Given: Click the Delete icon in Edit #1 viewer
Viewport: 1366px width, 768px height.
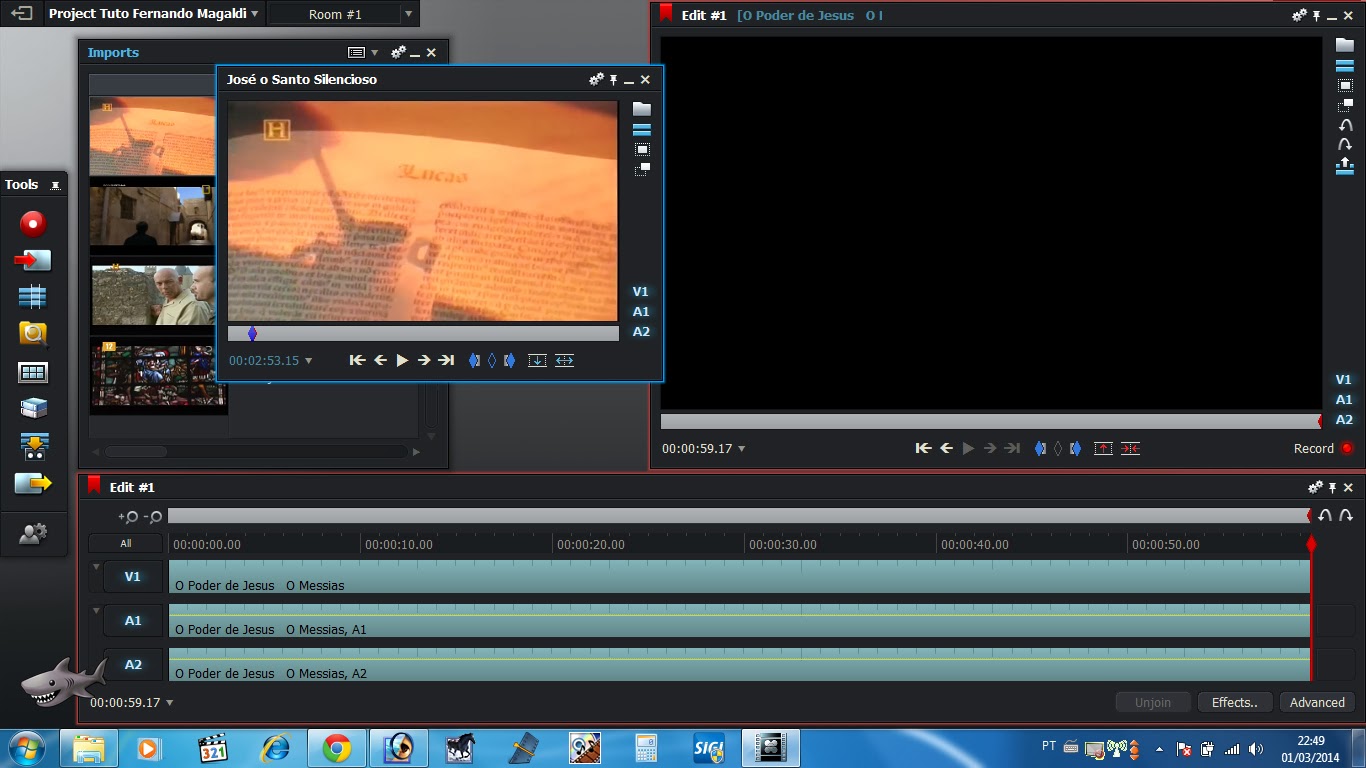Looking at the screenshot, I should (1130, 448).
